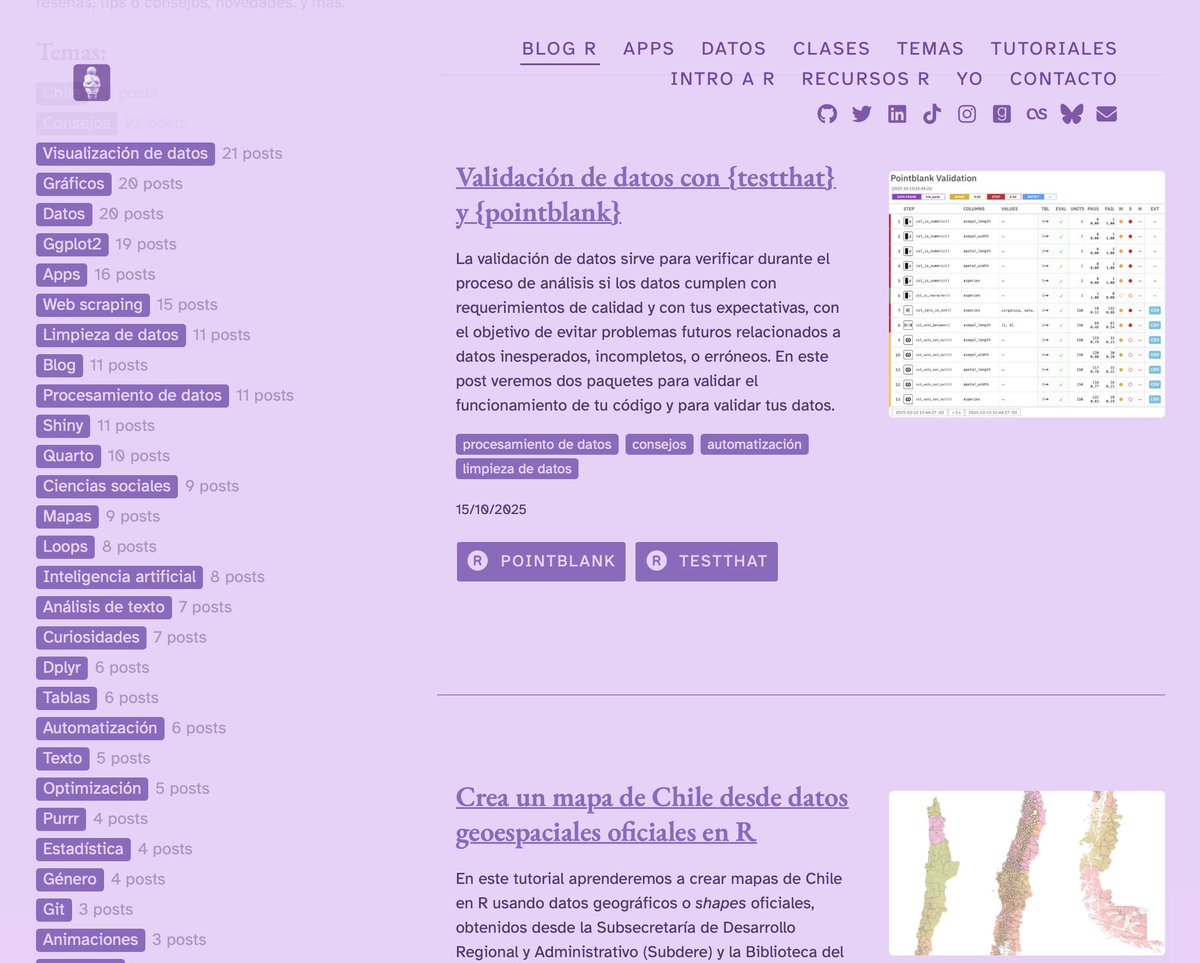Open the Chile maps thumbnail image
The height and width of the screenshot is (963, 1200).
(1027, 873)
